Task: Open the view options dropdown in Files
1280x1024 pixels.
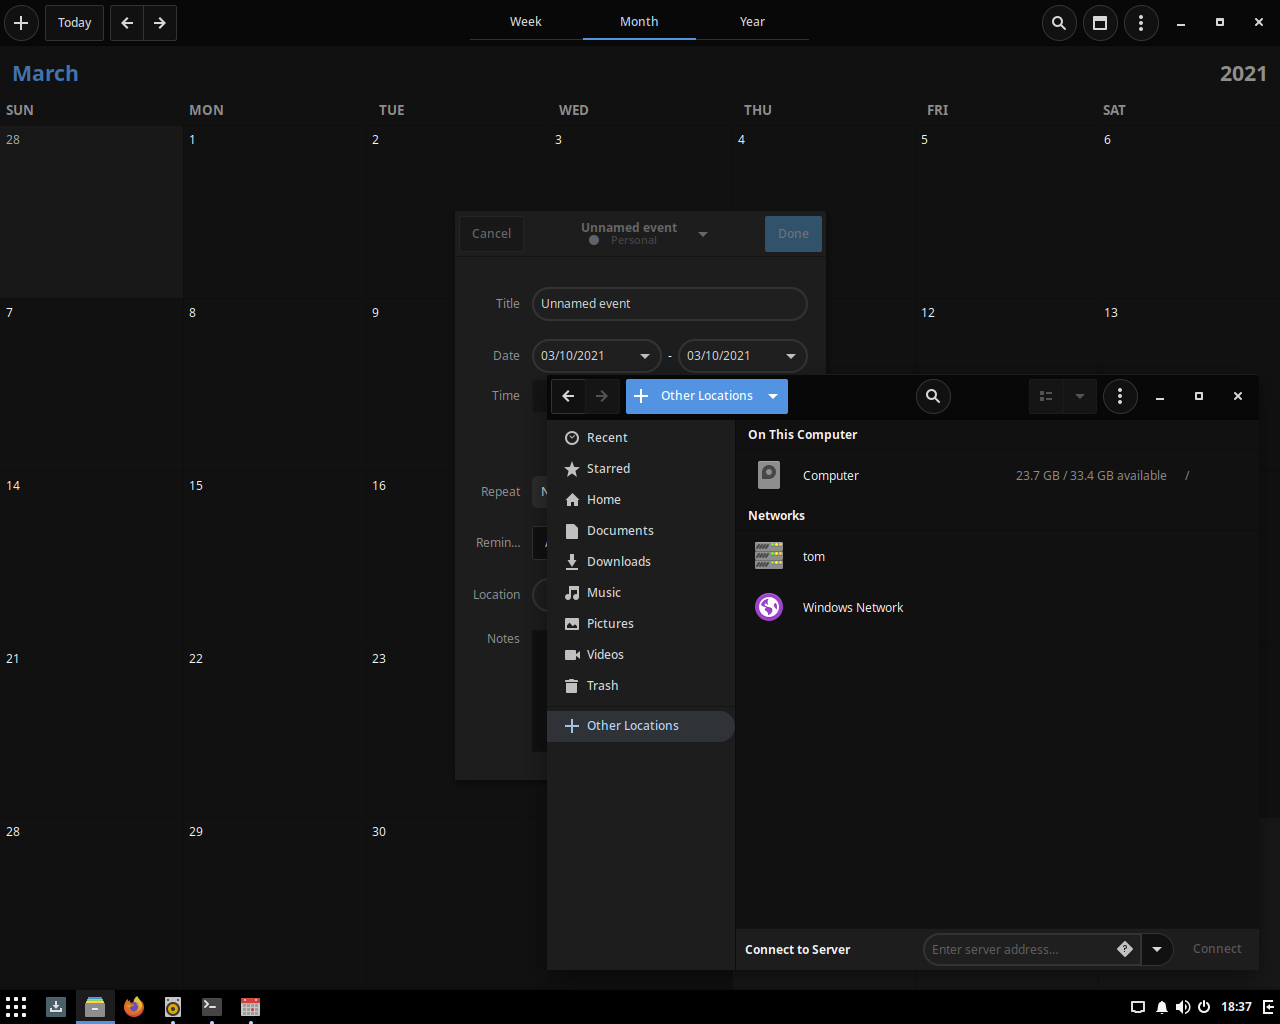Action: point(1080,396)
